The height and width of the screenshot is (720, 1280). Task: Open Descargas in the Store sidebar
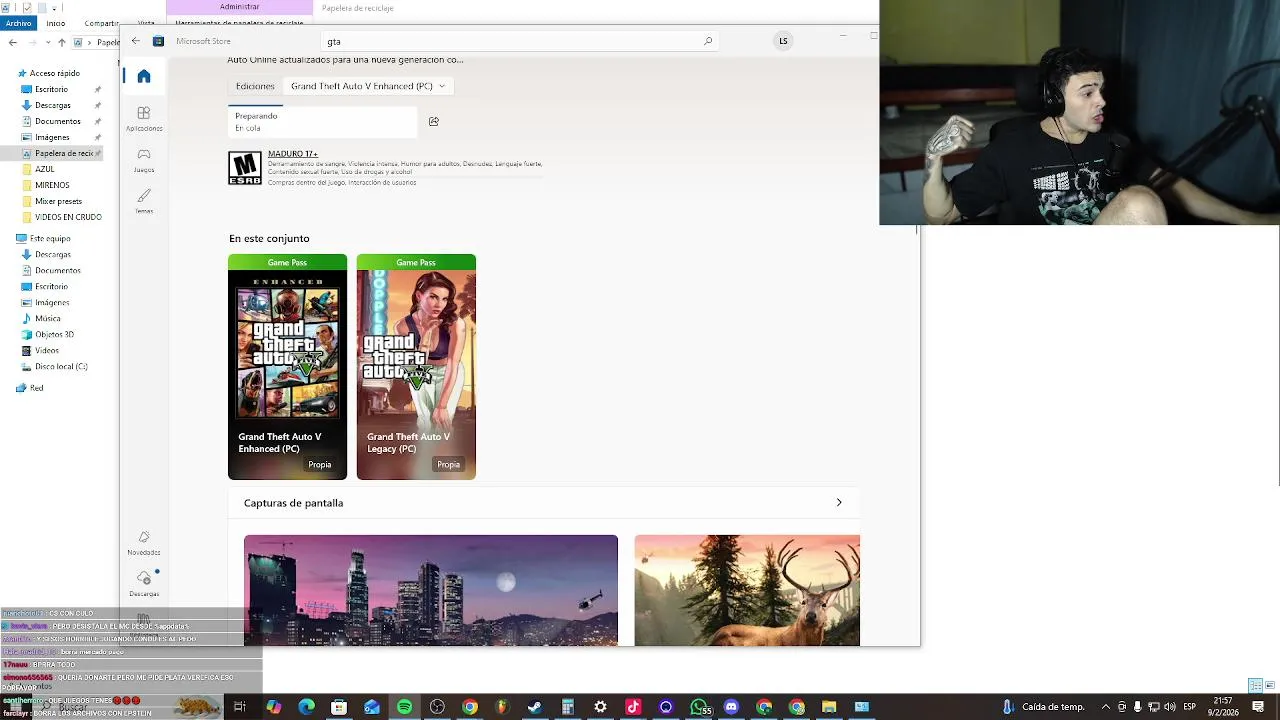coord(144,584)
